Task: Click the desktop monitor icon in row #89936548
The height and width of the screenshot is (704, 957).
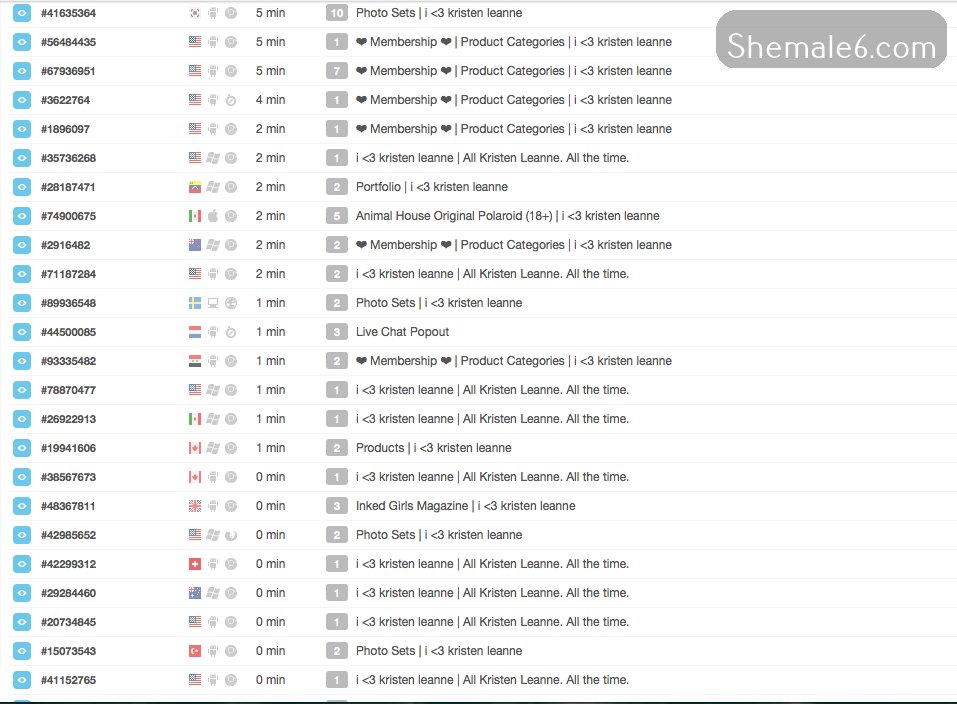Action: (213, 303)
